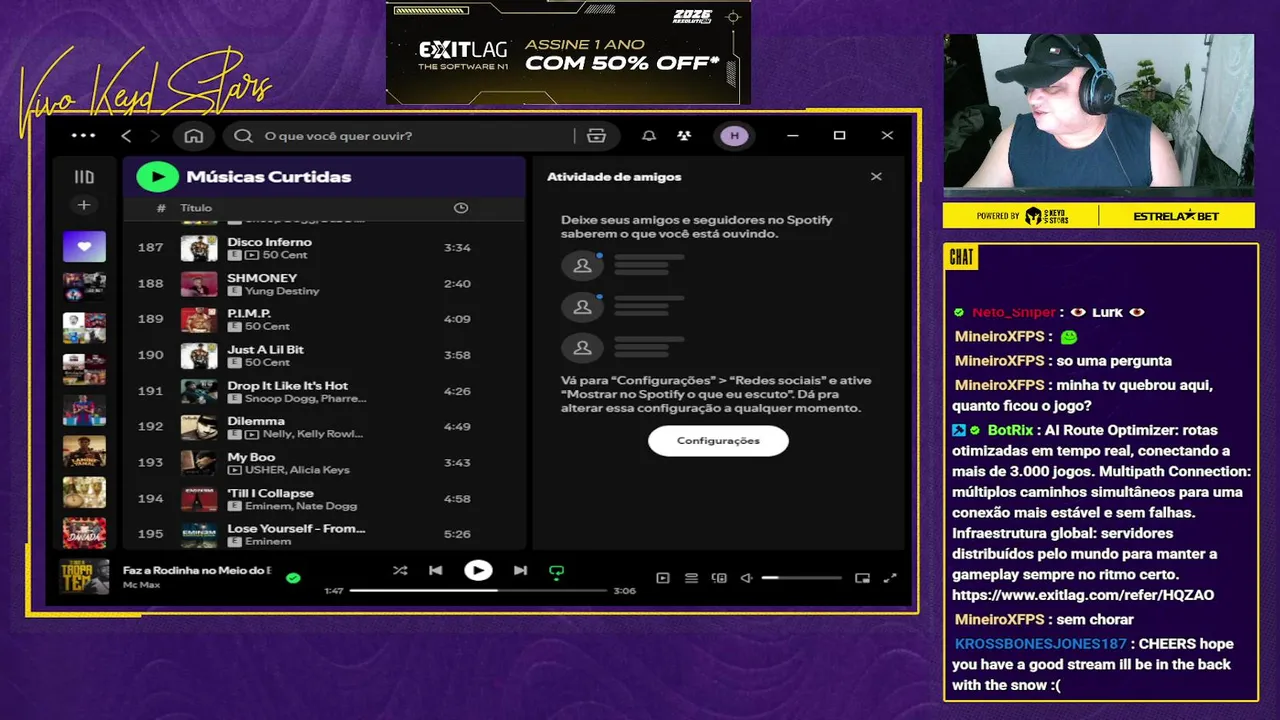Open Connect to a device
The width and height of the screenshot is (1280, 720).
719,578
